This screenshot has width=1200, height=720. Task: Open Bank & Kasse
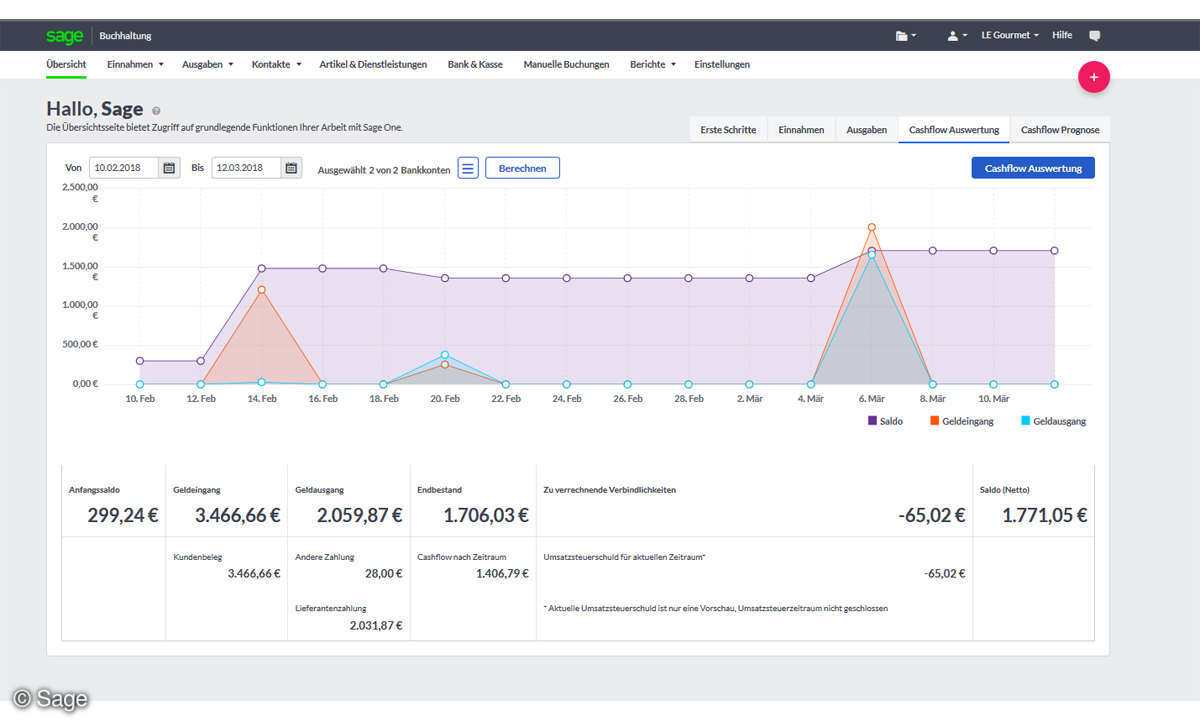[x=475, y=64]
